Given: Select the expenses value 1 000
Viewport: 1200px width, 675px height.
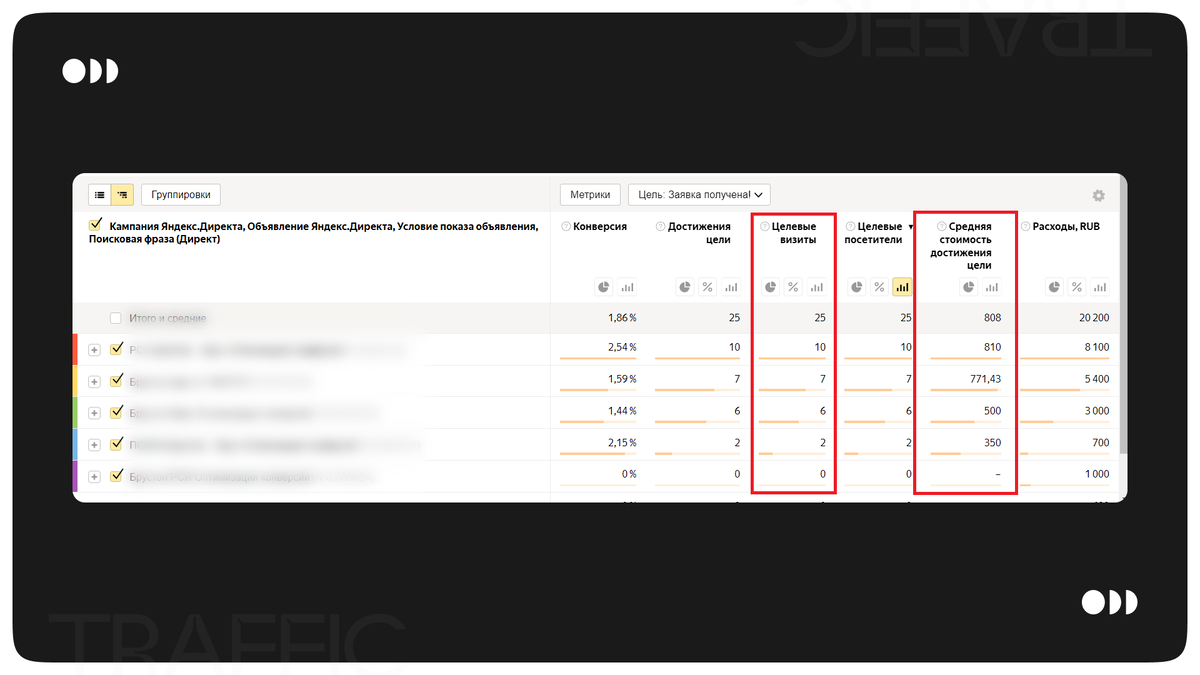Looking at the screenshot, I should (1097, 474).
